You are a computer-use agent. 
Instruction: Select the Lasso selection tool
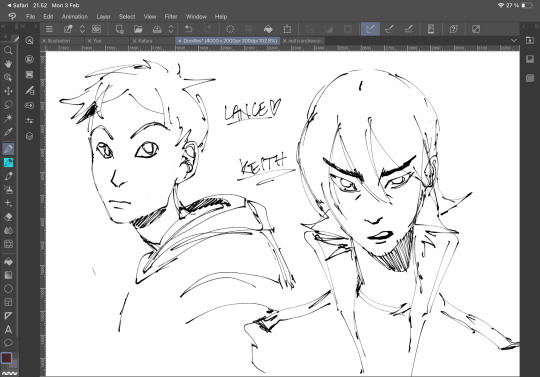[x=8, y=104]
